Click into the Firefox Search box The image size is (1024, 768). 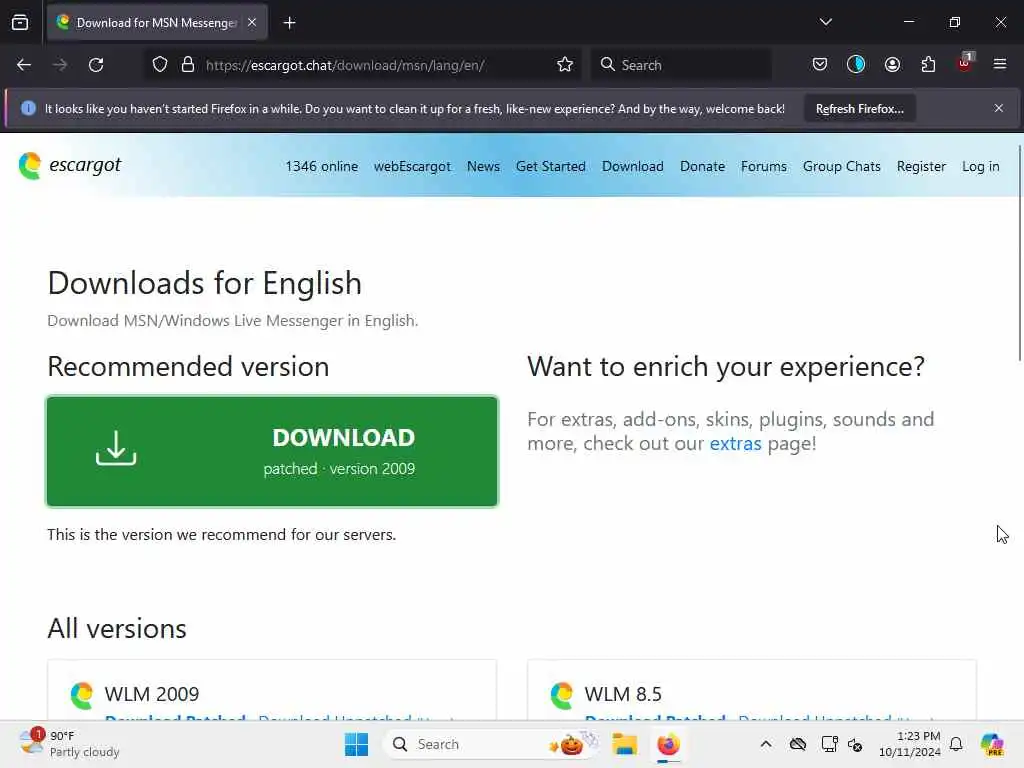click(681, 65)
